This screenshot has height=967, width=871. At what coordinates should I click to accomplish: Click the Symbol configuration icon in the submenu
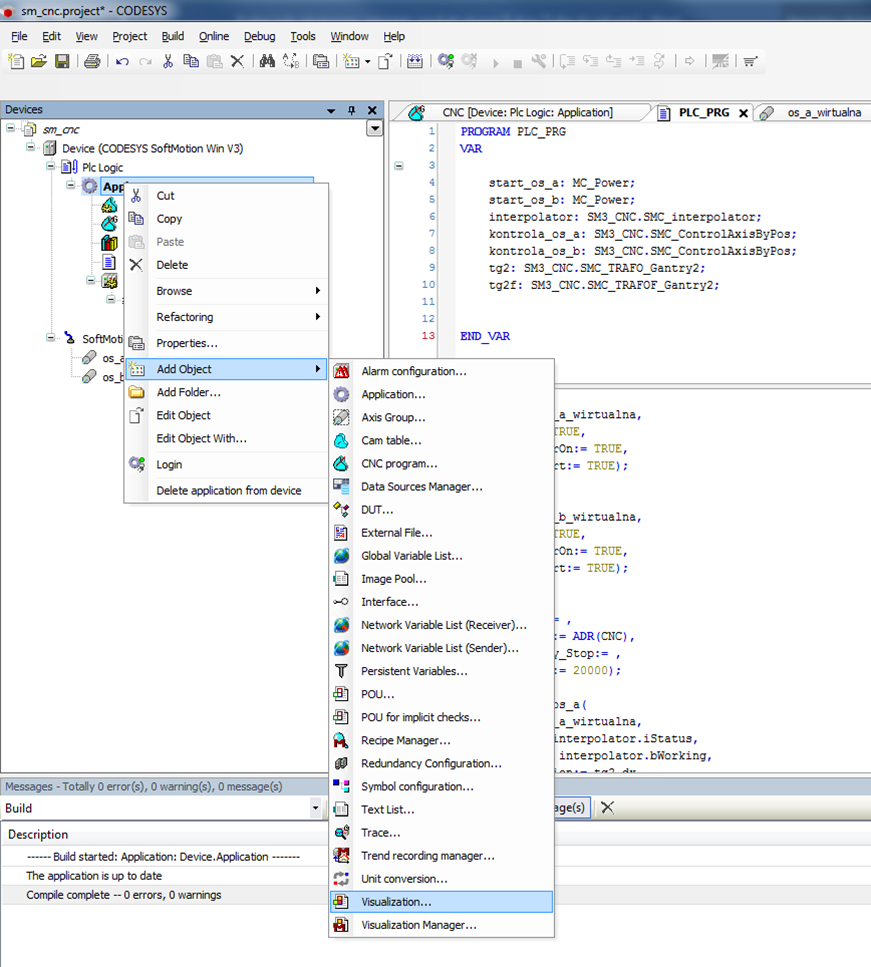coord(341,786)
